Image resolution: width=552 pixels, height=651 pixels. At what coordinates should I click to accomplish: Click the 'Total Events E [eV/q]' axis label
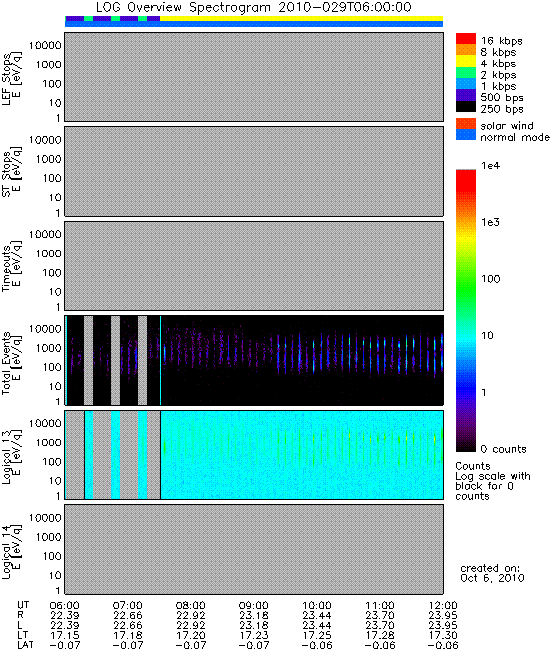tap(12, 363)
